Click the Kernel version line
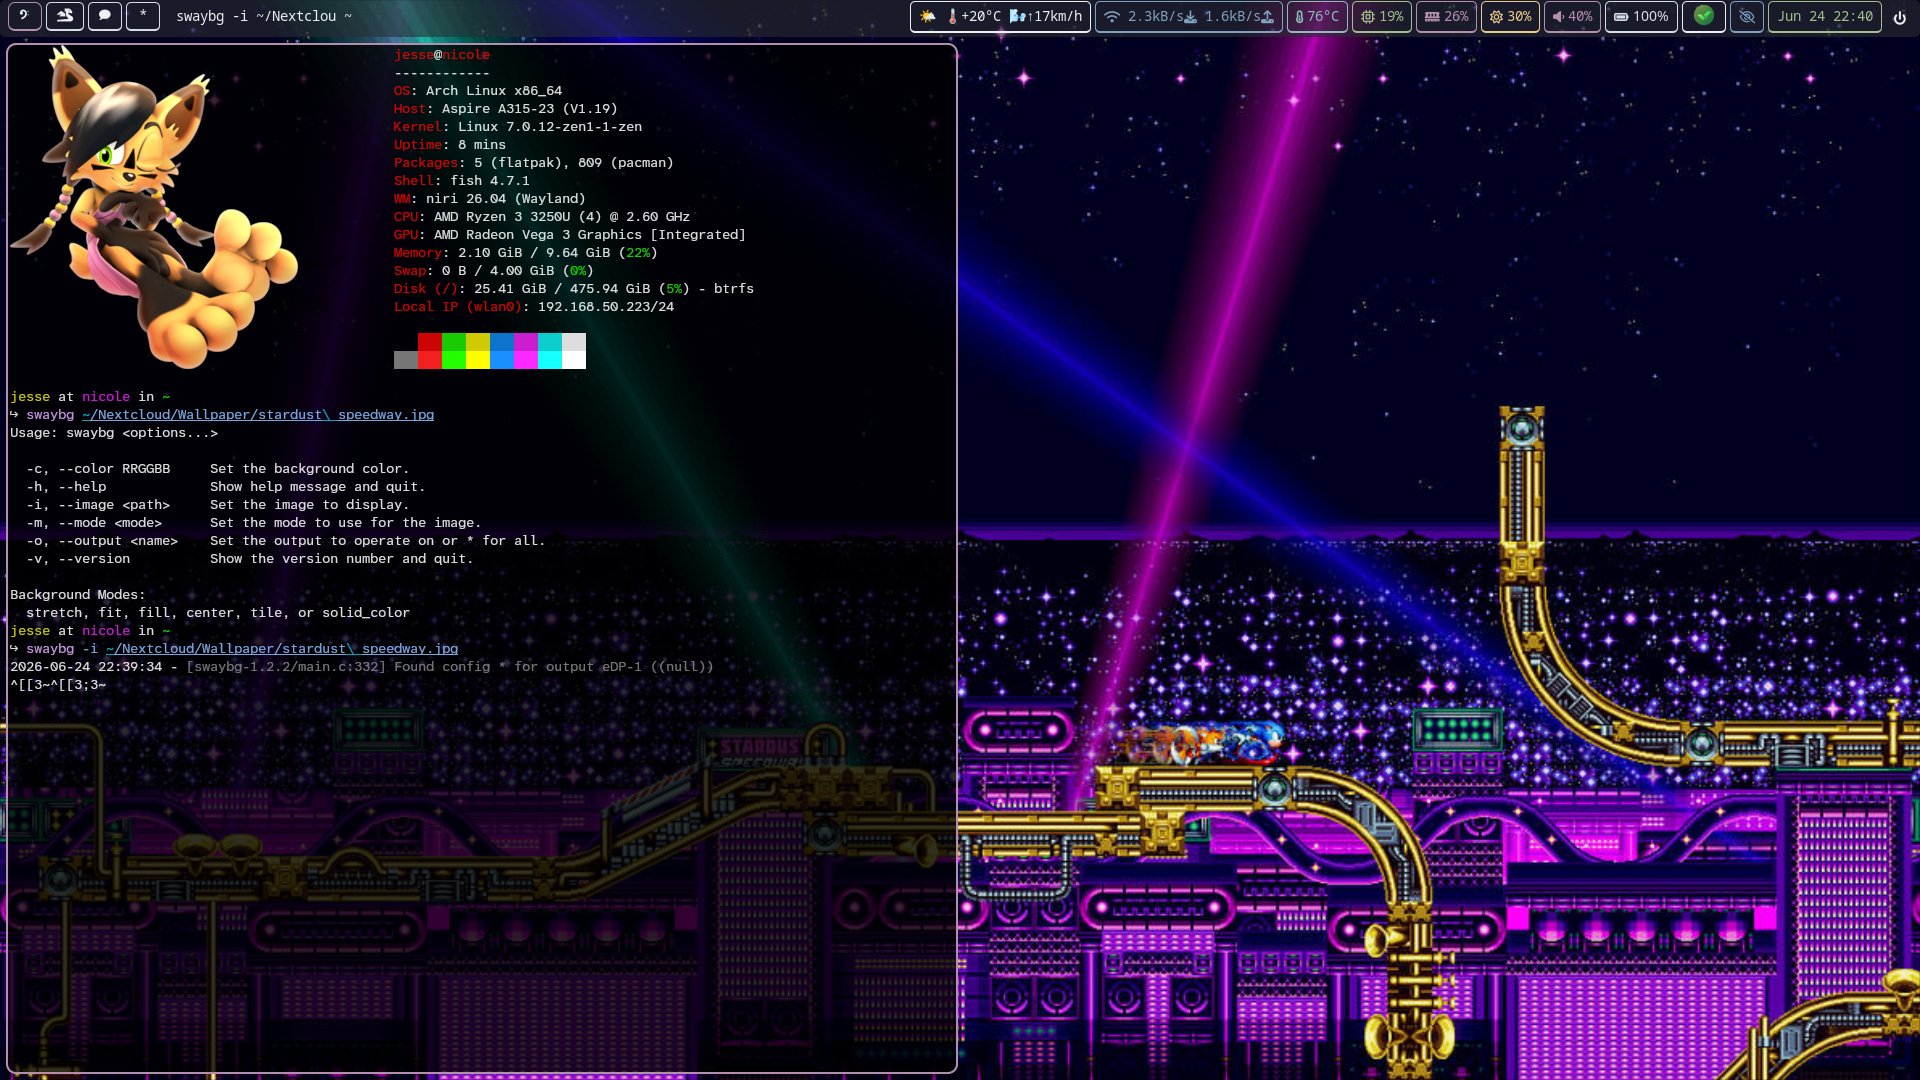This screenshot has width=1920, height=1080. [518, 127]
